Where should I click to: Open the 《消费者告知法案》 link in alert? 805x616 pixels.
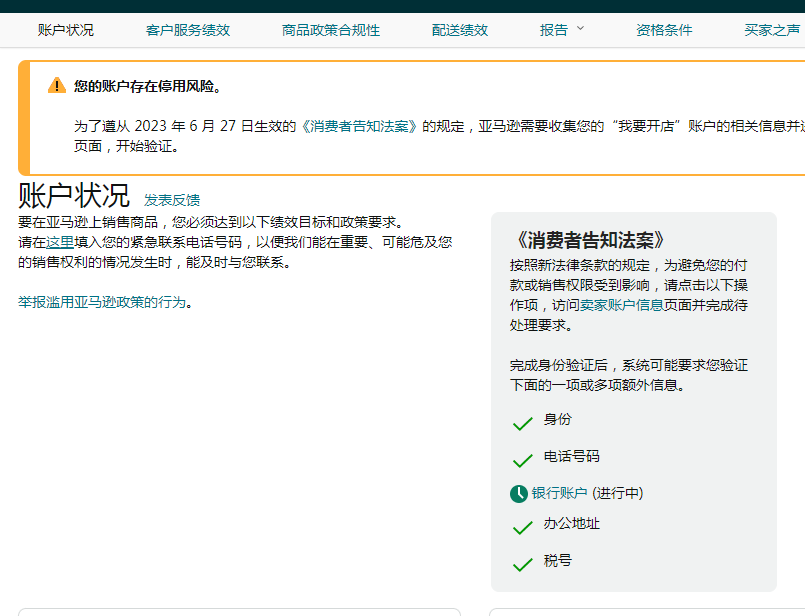pyautogui.click(x=359, y=126)
